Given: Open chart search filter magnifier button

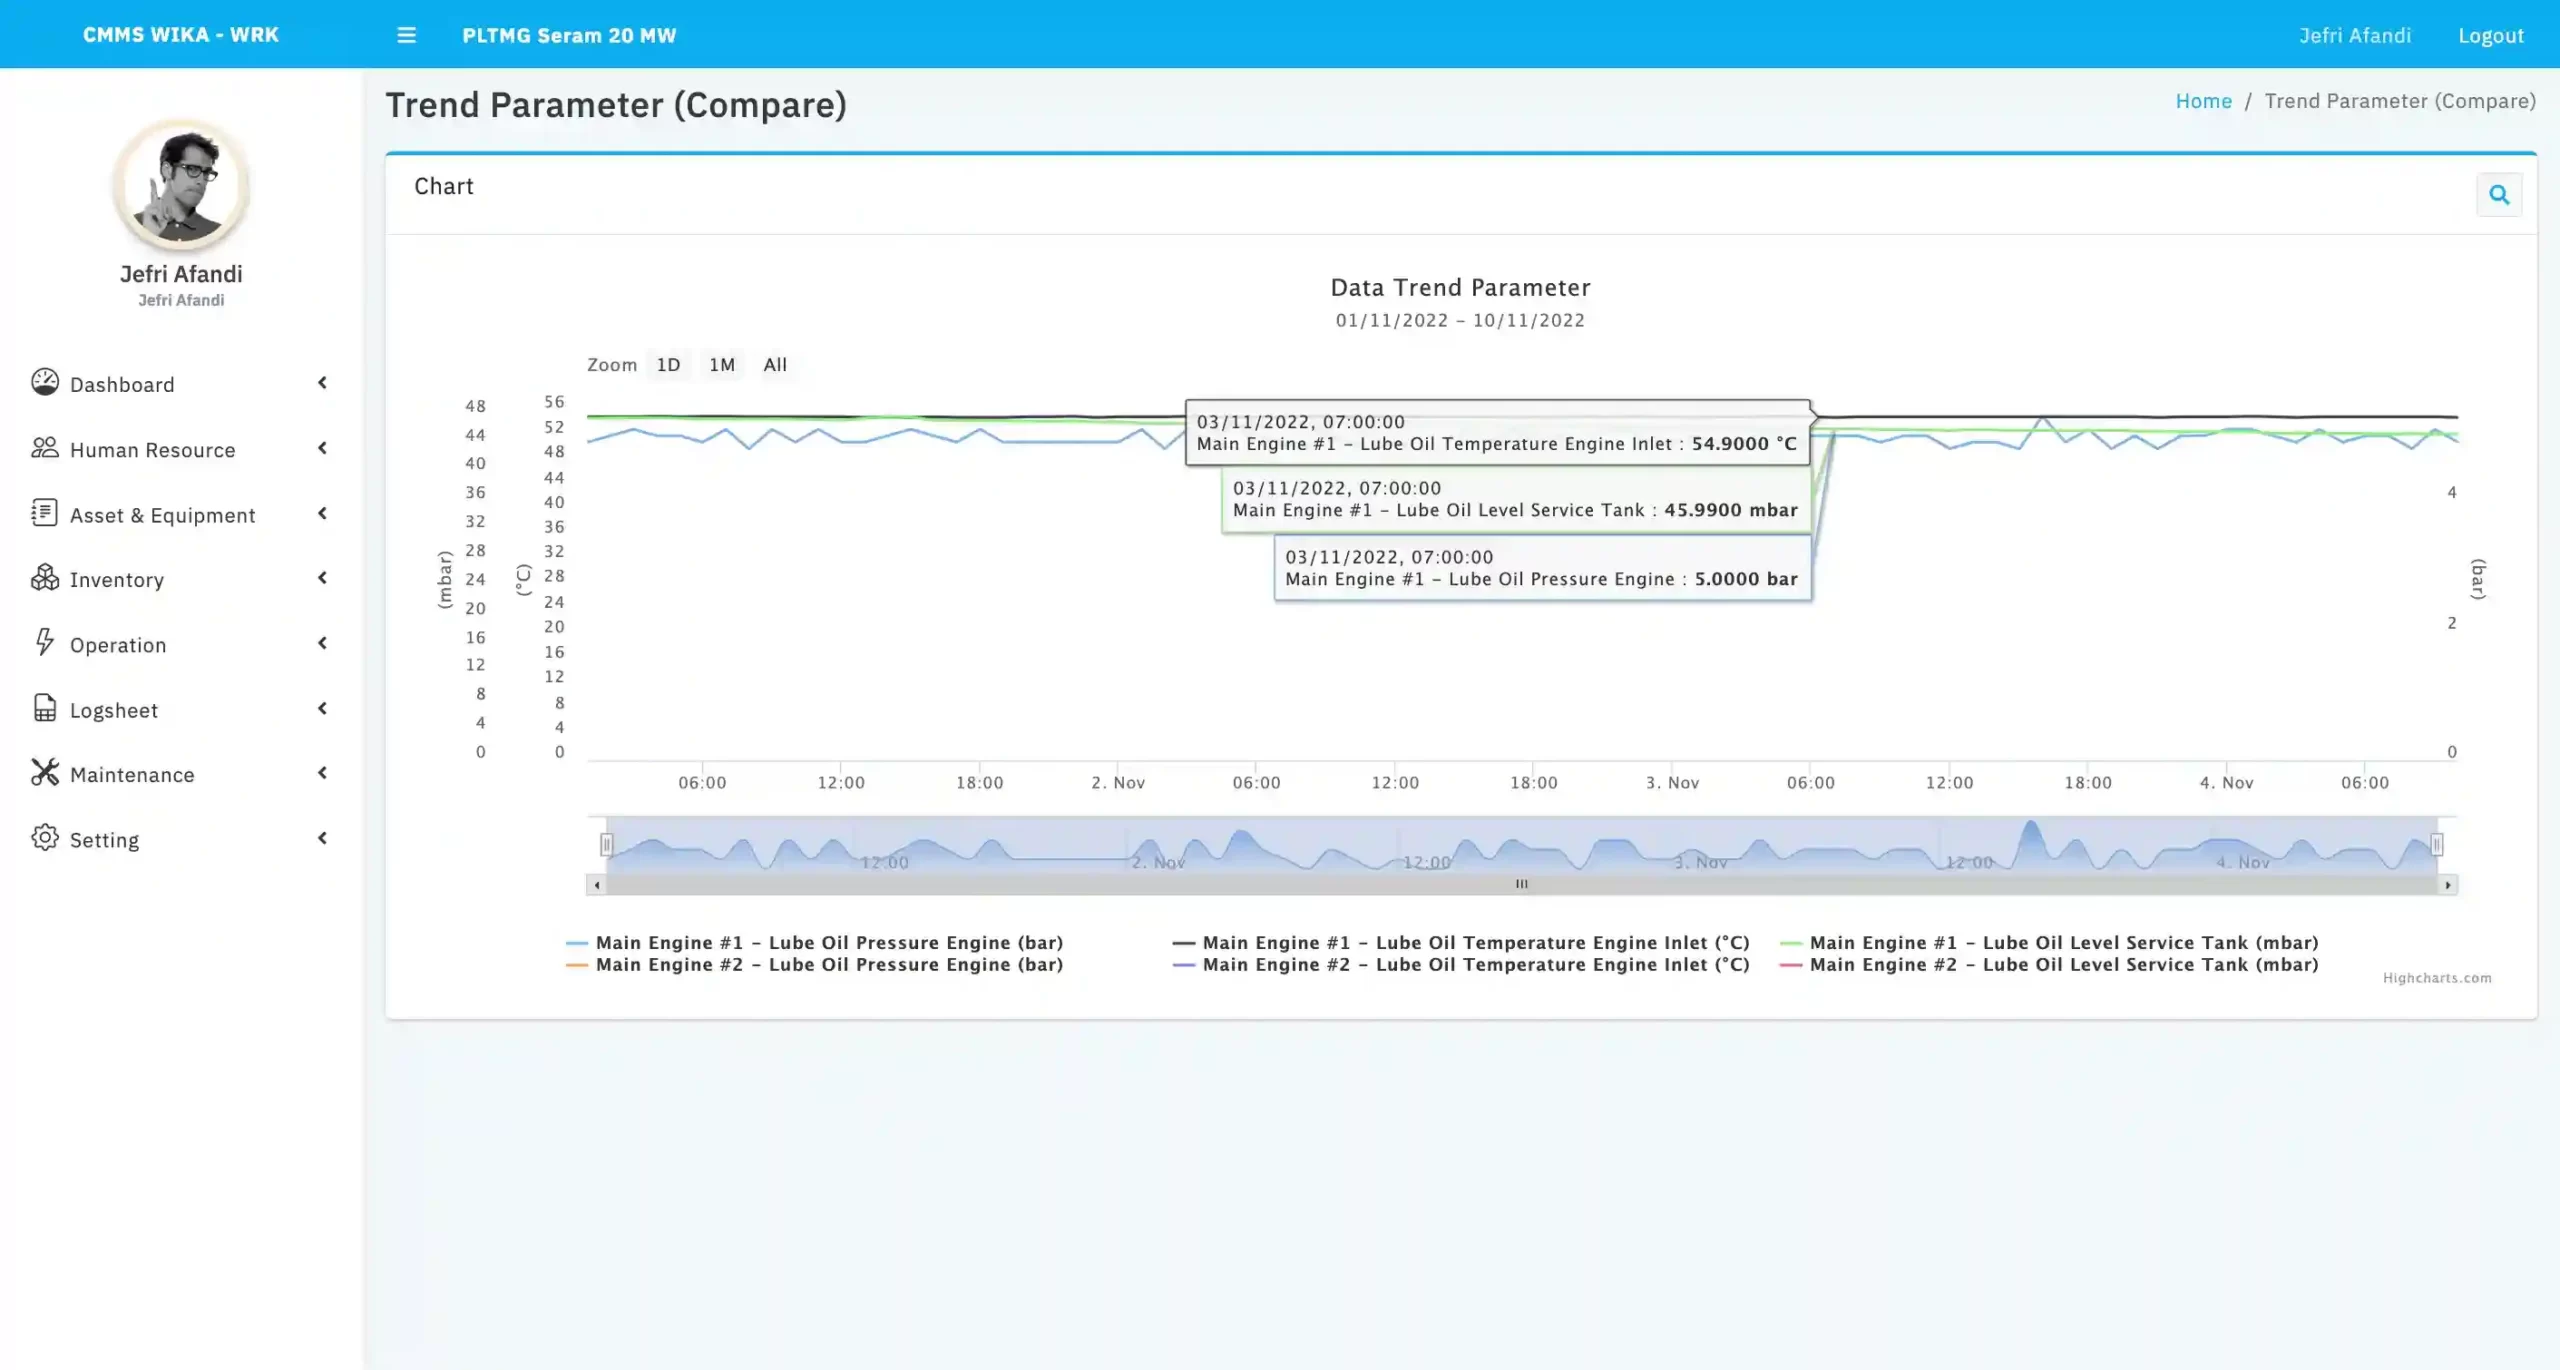Looking at the screenshot, I should pyautogui.click(x=2499, y=195).
